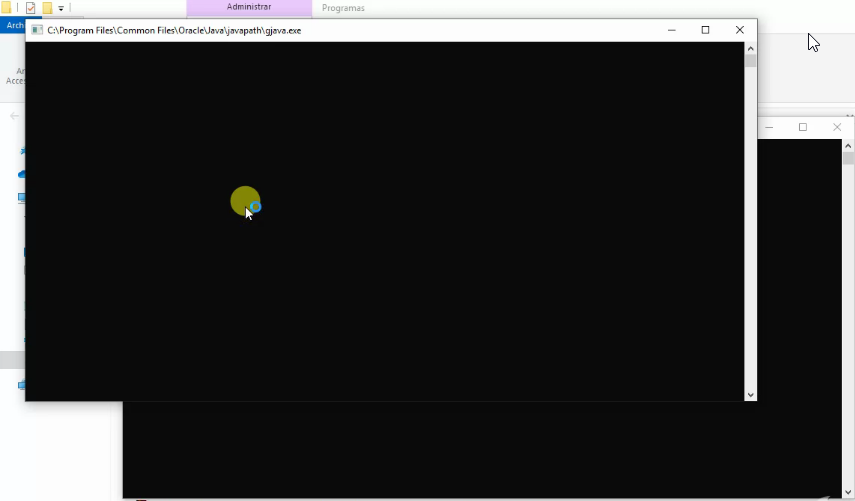855x501 pixels.
Task: Maximize the background console window
Action: click(802, 127)
